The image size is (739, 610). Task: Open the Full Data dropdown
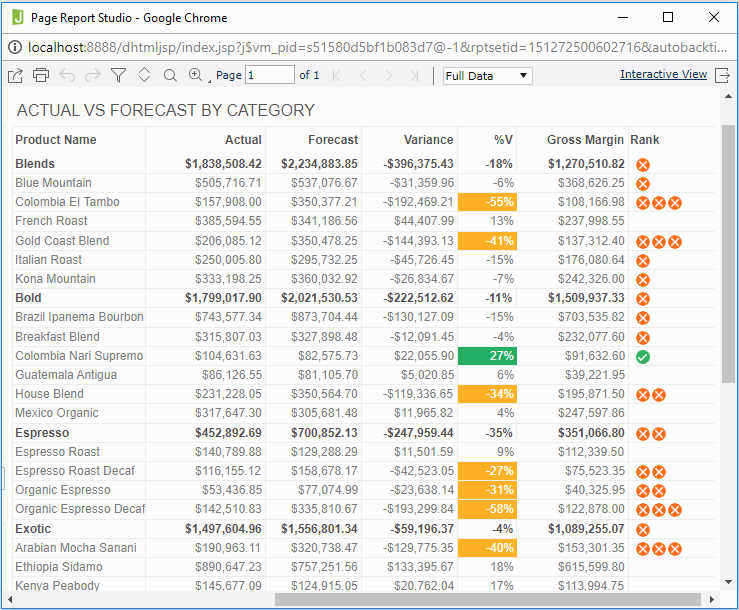coord(487,76)
